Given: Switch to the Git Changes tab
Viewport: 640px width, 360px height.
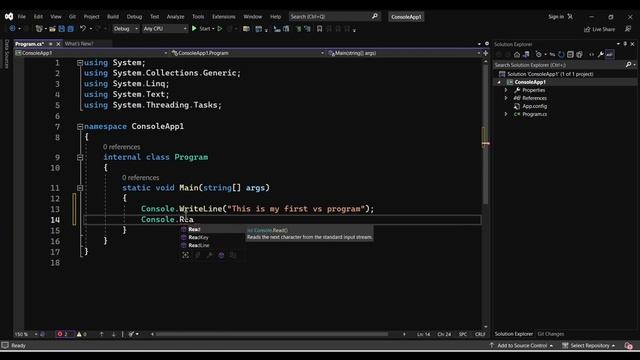Looking at the screenshot, I should point(551,334).
